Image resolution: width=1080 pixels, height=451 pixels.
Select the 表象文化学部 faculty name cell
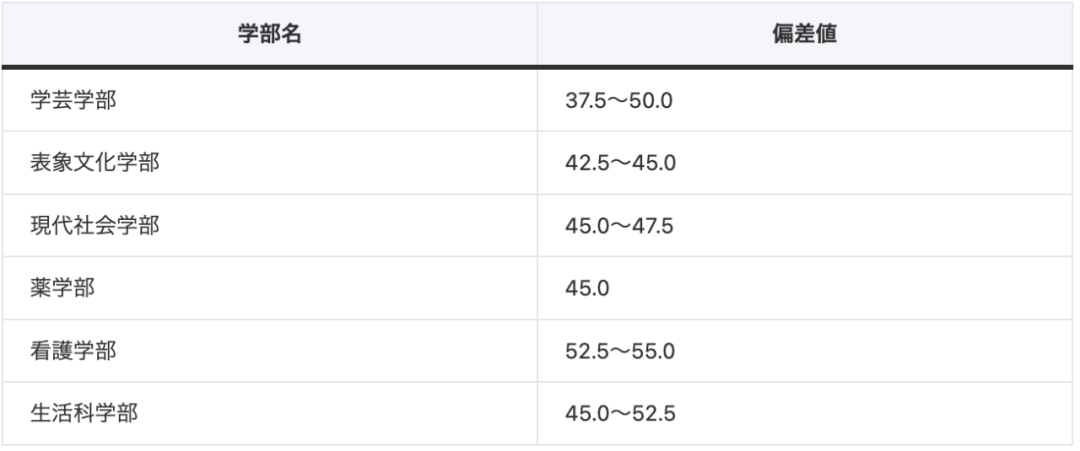point(95,163)
